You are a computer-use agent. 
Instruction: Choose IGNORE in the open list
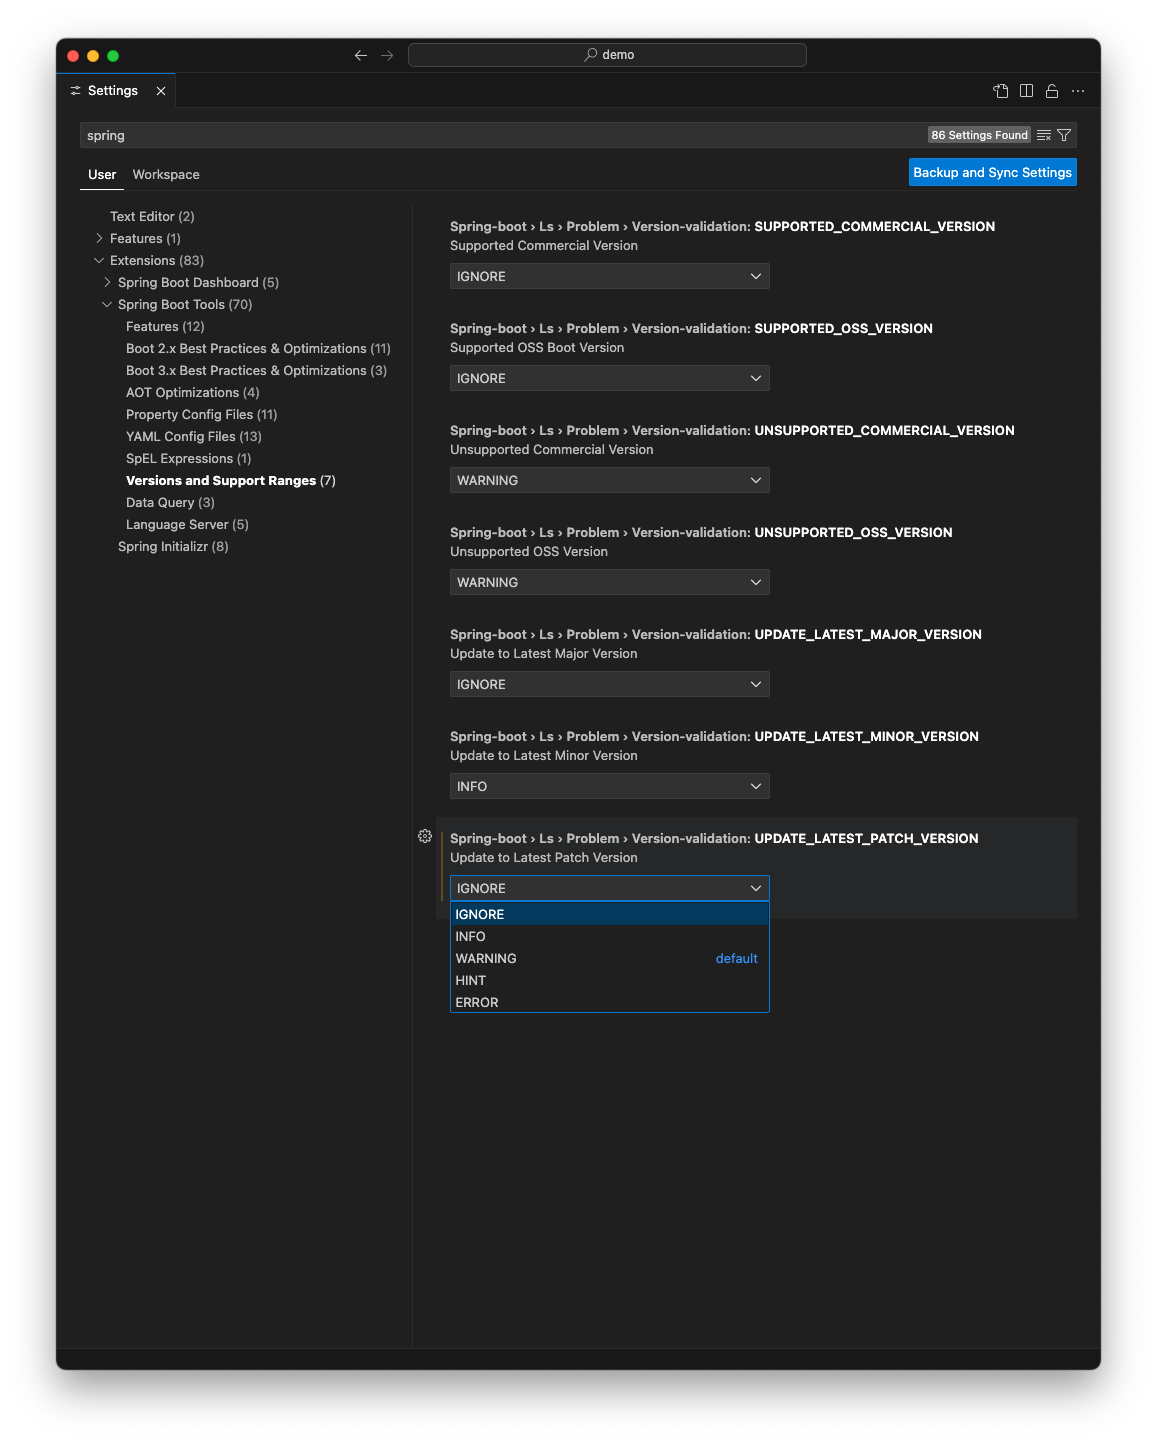609,914
